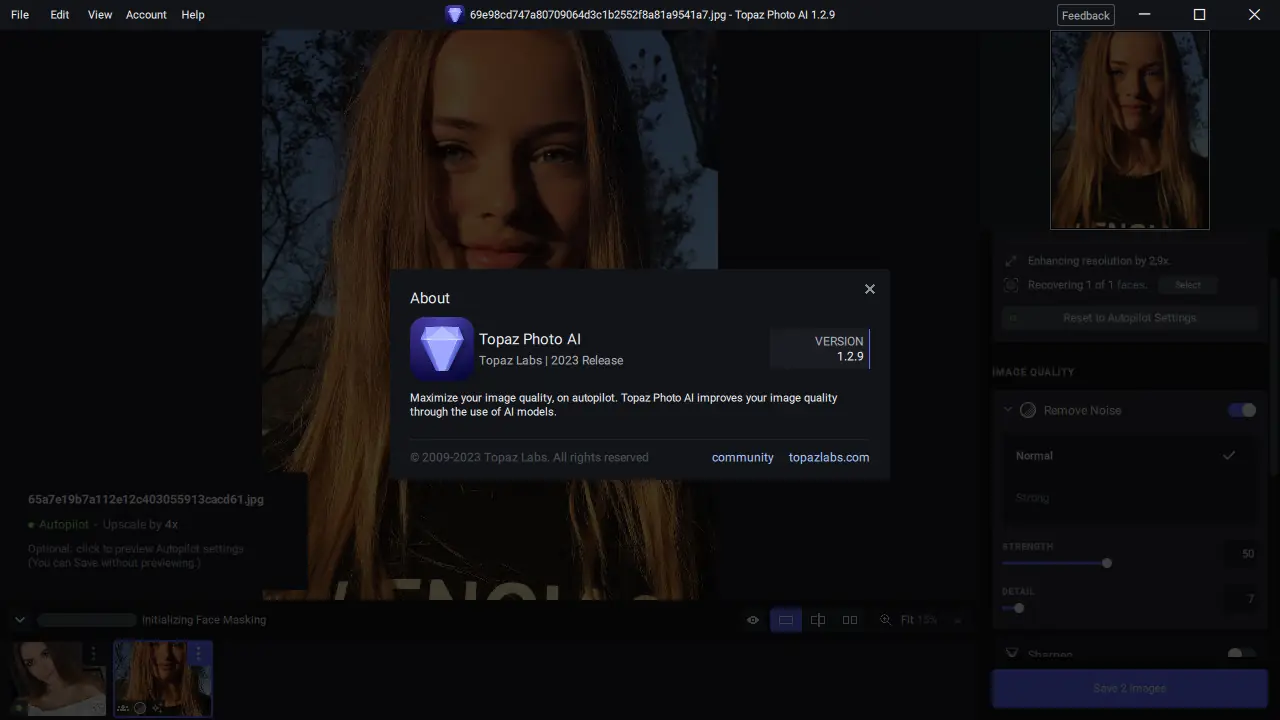Toggle the Sharpen switch
This screenshot has height=720, width=1280.
[1242, 654]
